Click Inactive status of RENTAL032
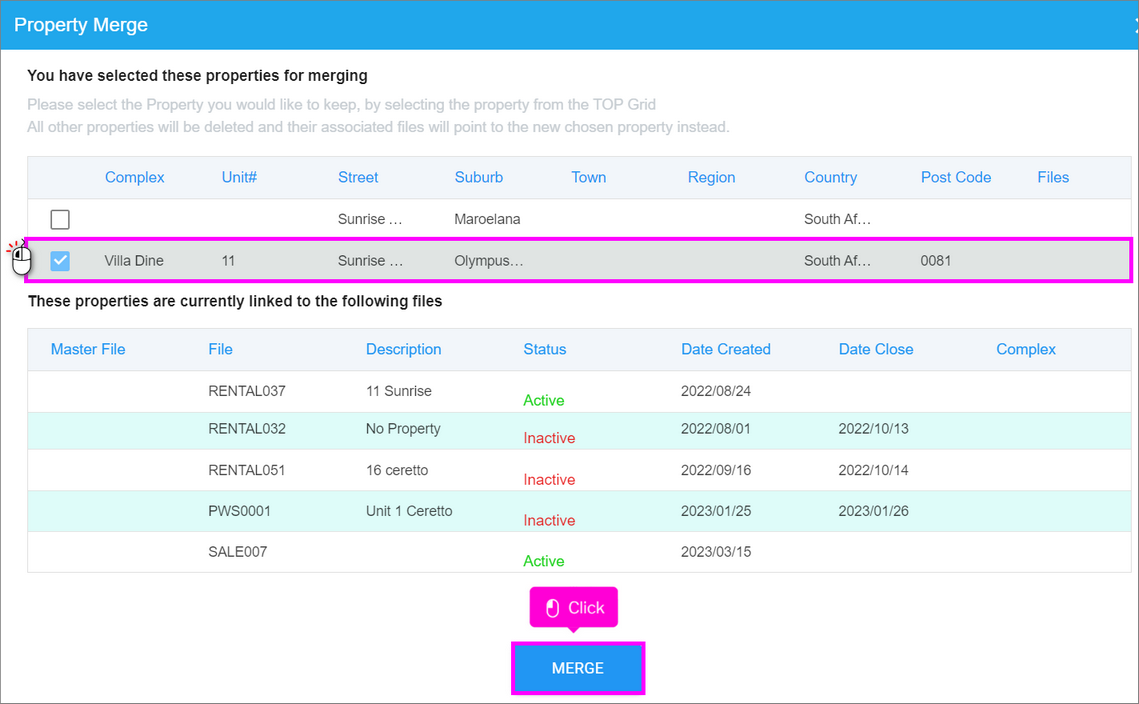1139x704 pixels. point(549,438)
